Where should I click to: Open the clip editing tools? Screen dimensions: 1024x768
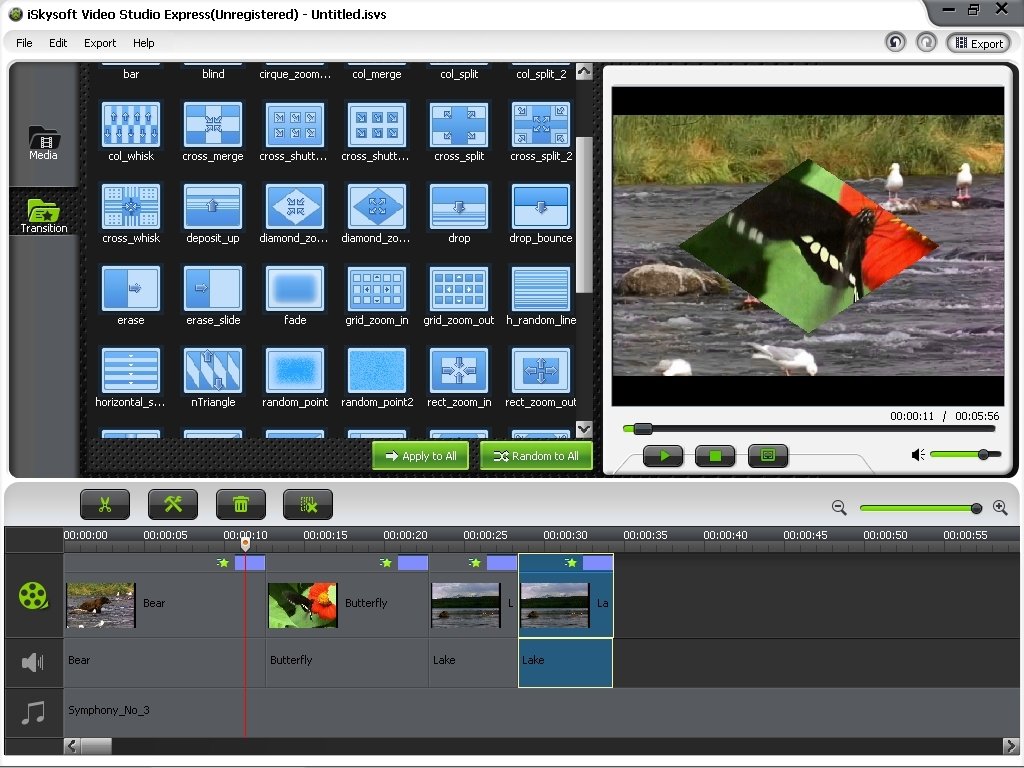tap(173, 504)
